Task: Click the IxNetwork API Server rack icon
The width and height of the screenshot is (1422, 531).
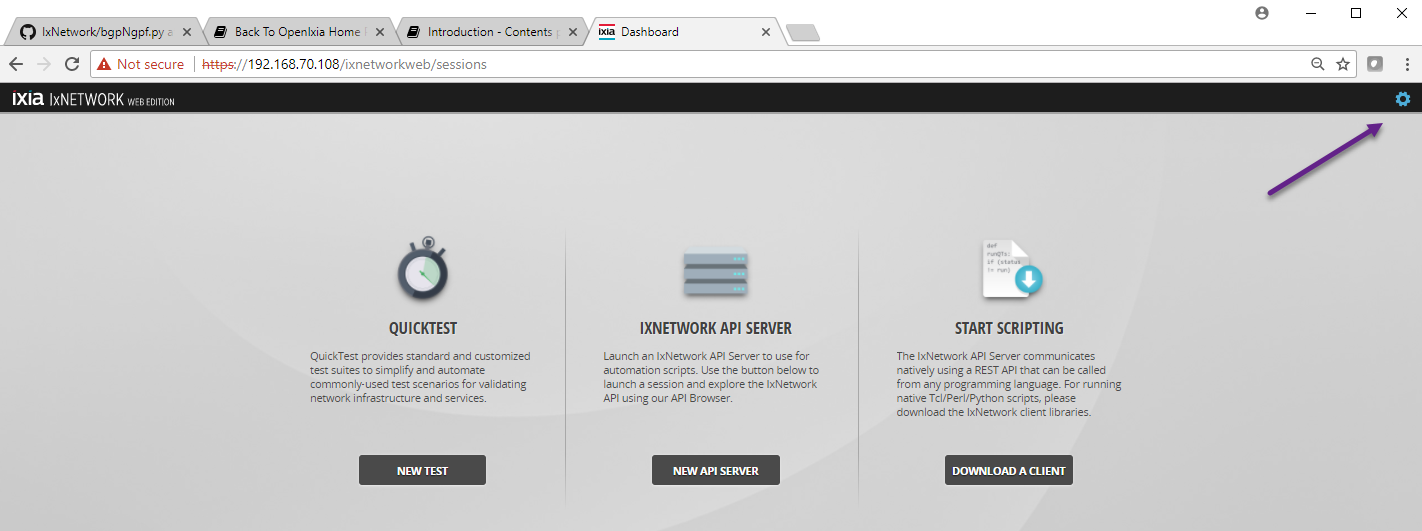Action: (x=715, y=272)
